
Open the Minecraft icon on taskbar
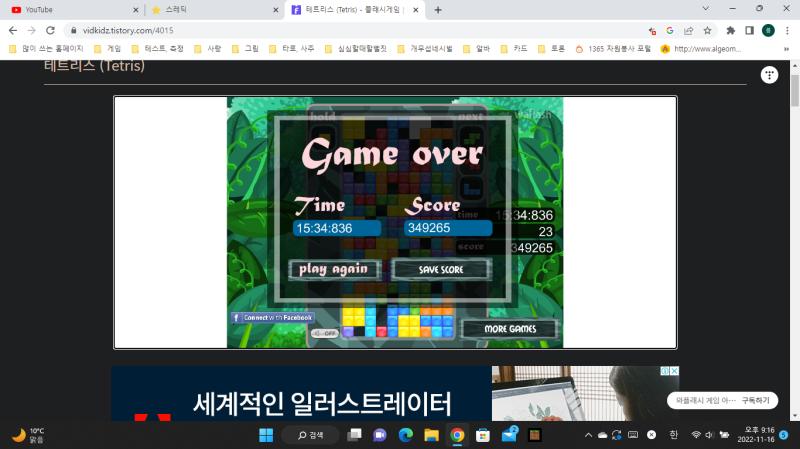[535, 435]
